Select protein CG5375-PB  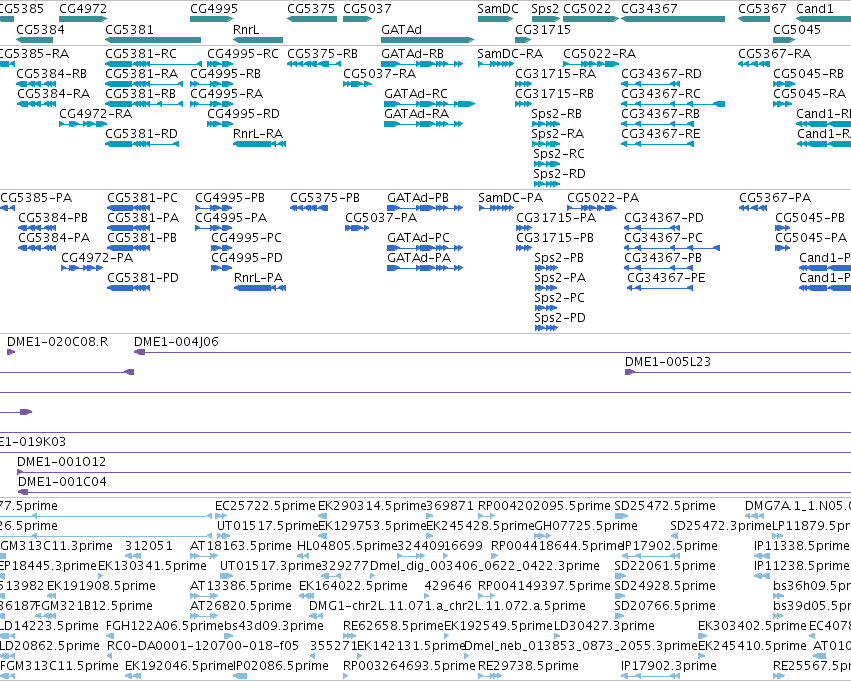pos(325,198)
